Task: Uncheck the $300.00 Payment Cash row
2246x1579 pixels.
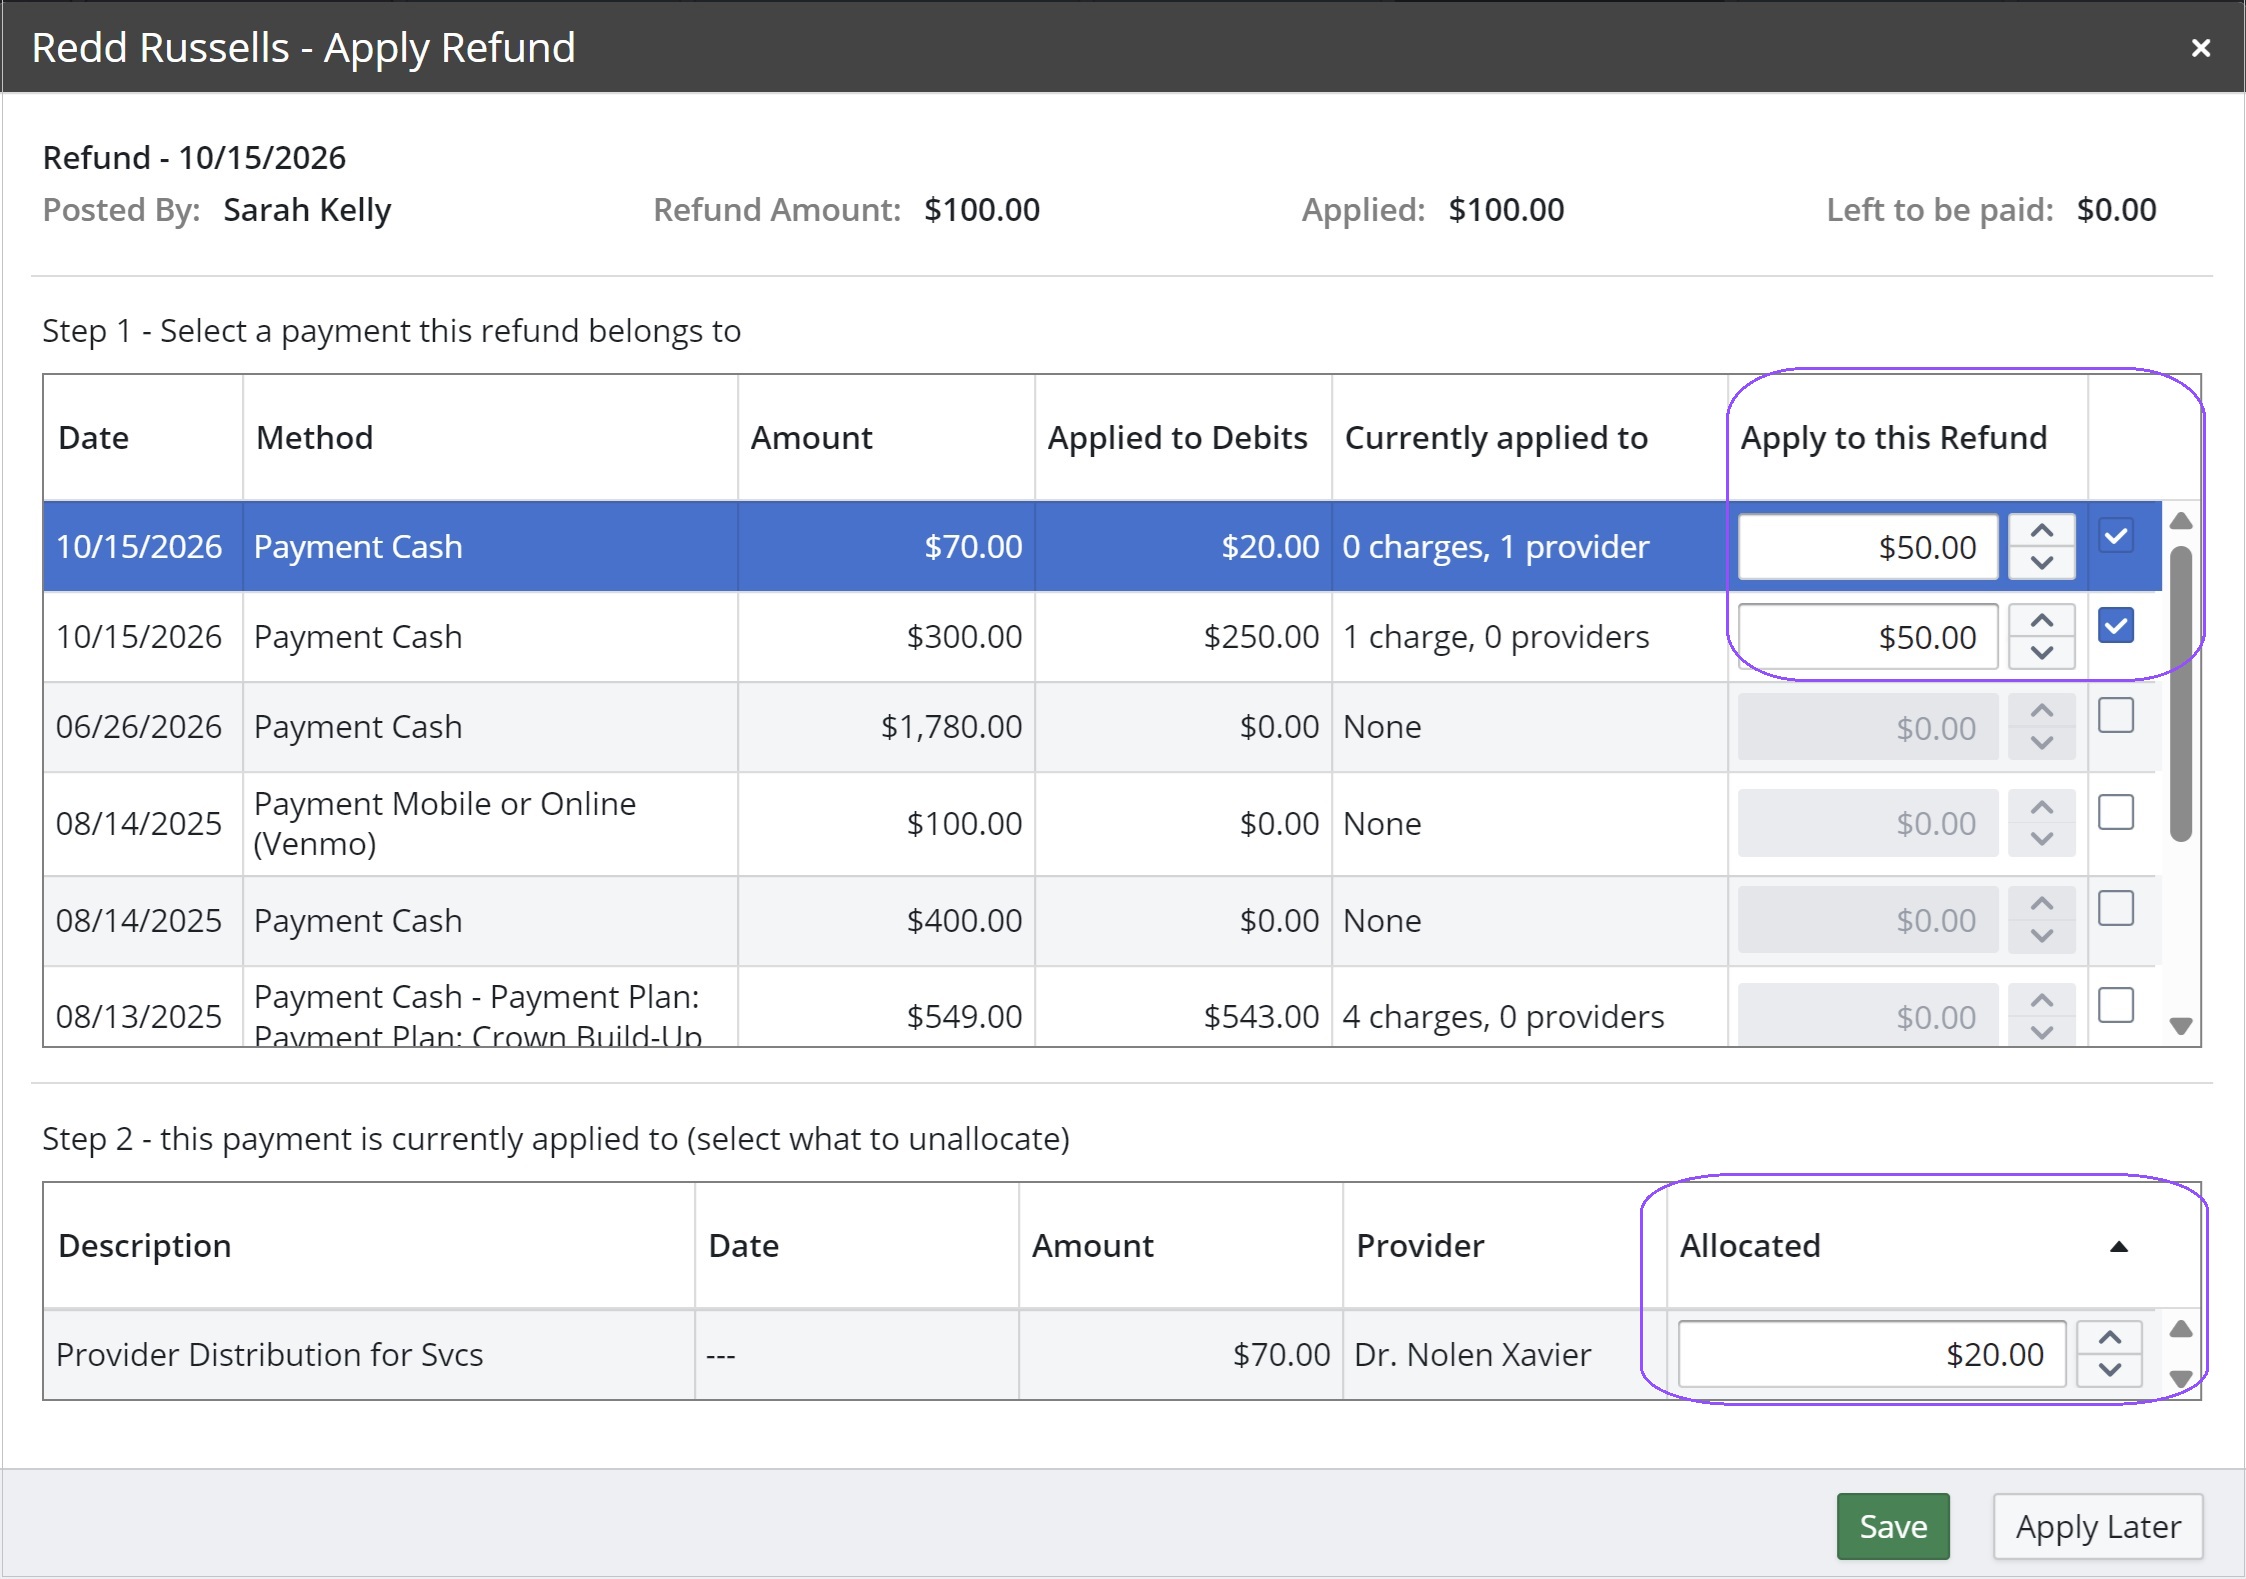Action: click(2116, 625)
